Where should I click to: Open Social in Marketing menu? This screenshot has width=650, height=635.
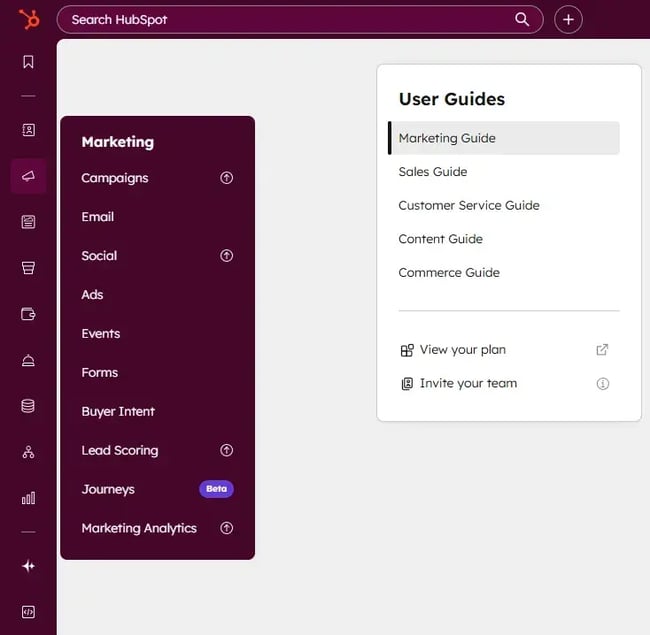tap(99, 256)
